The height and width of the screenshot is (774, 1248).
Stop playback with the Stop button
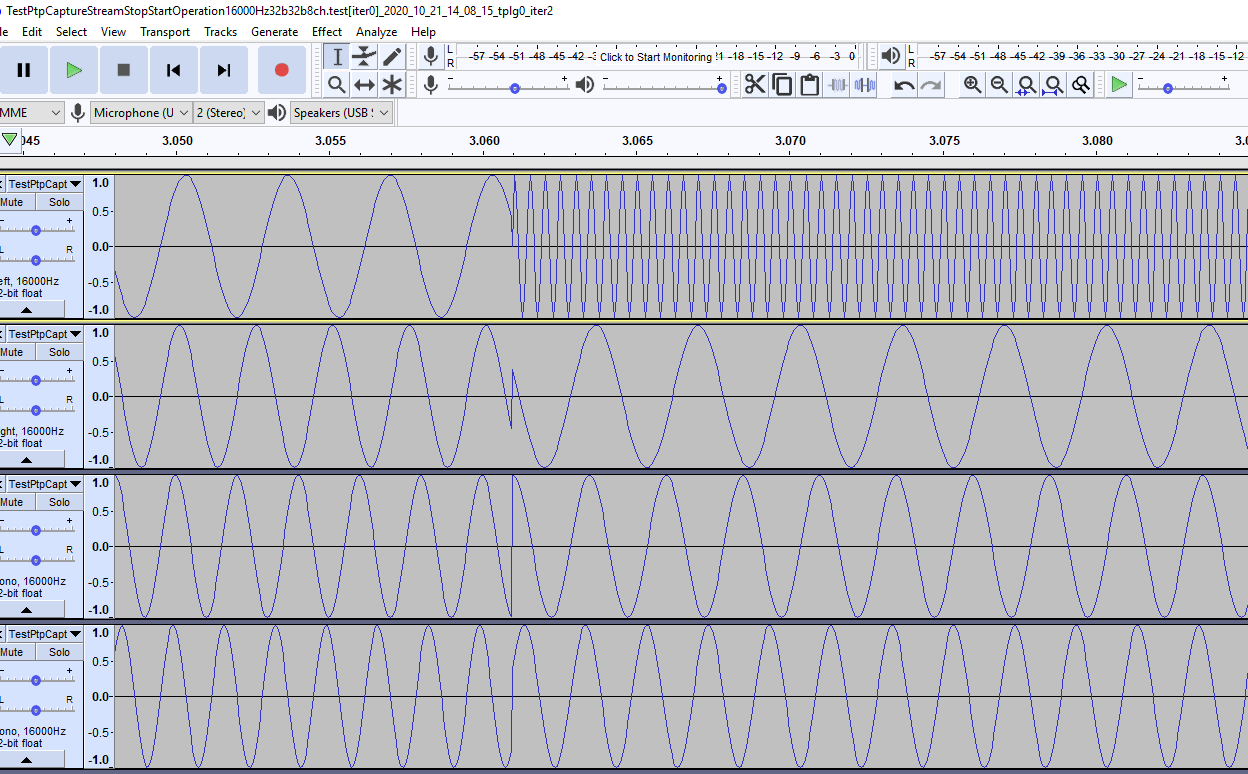[x=124, y=70]
